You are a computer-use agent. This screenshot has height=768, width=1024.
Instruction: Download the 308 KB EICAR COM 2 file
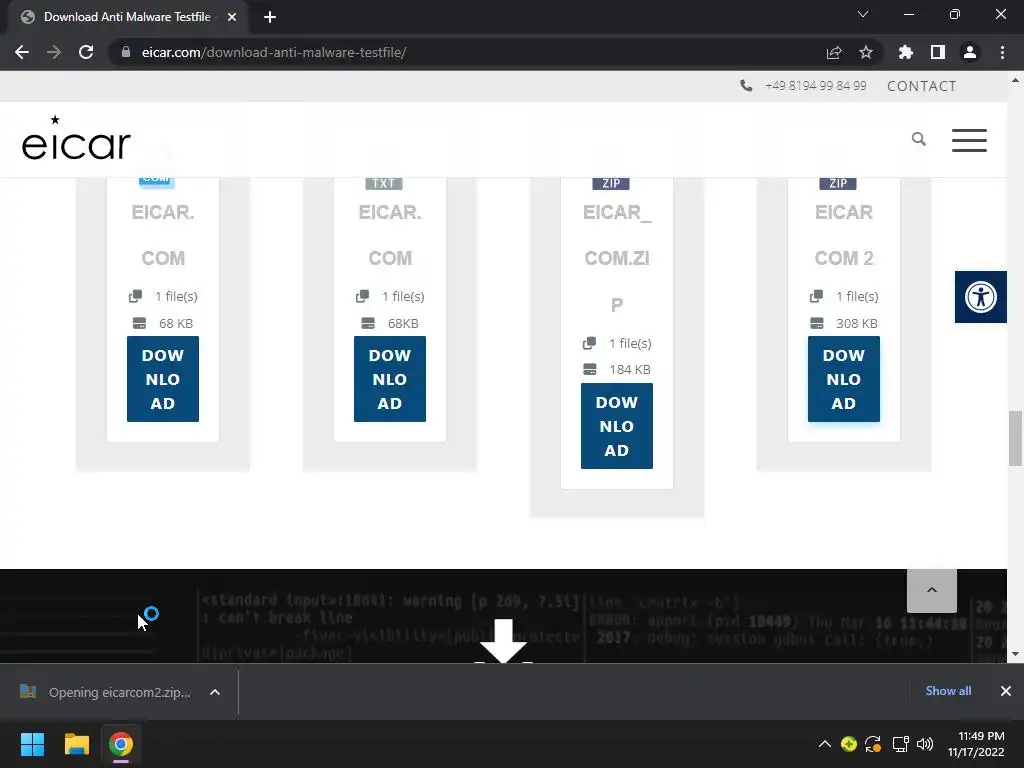point(844,379)
